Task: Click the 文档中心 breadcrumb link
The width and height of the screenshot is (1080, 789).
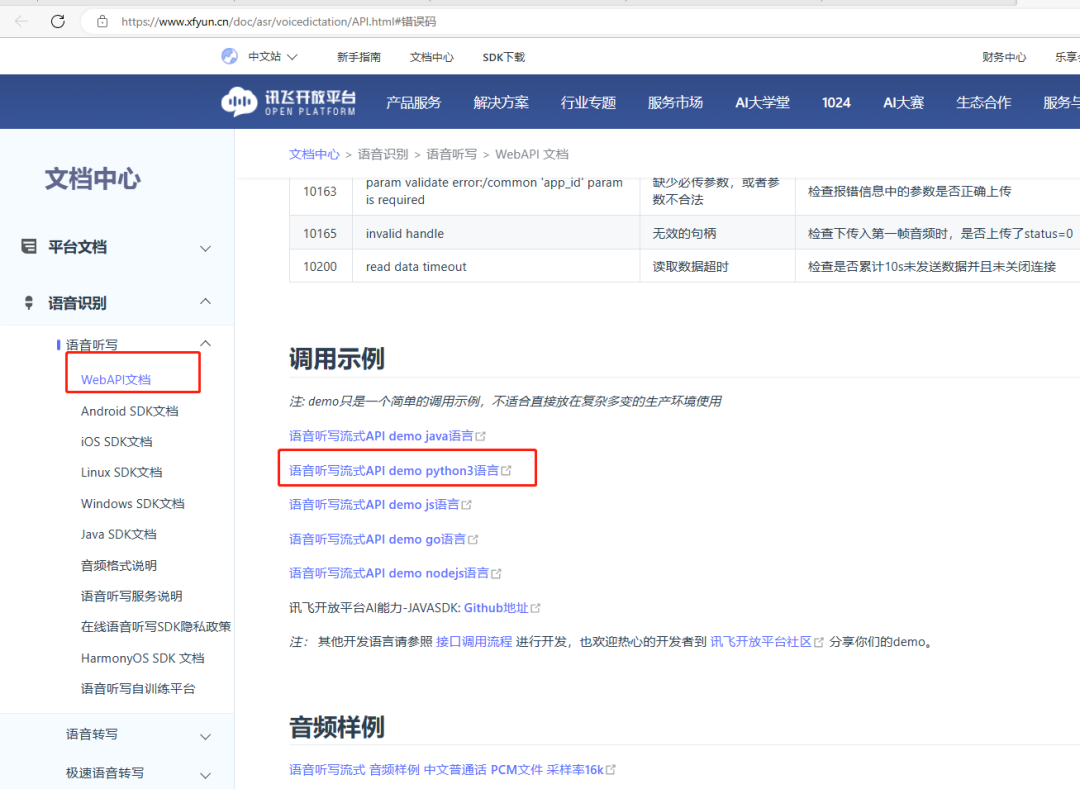Action: coord(314,154)
